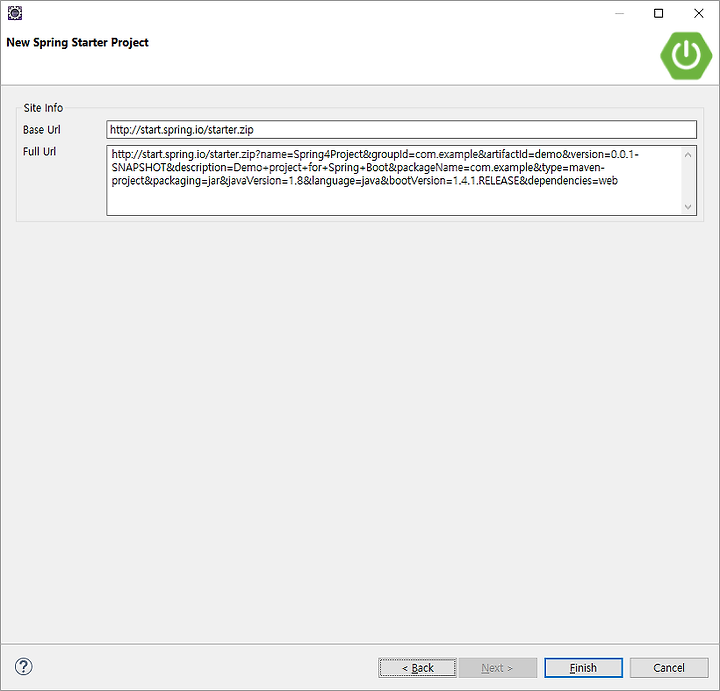Cancel the New Spring Starter Project dialog
The height and width of the screenshot is (691, 720).
[x=669, y=667]
